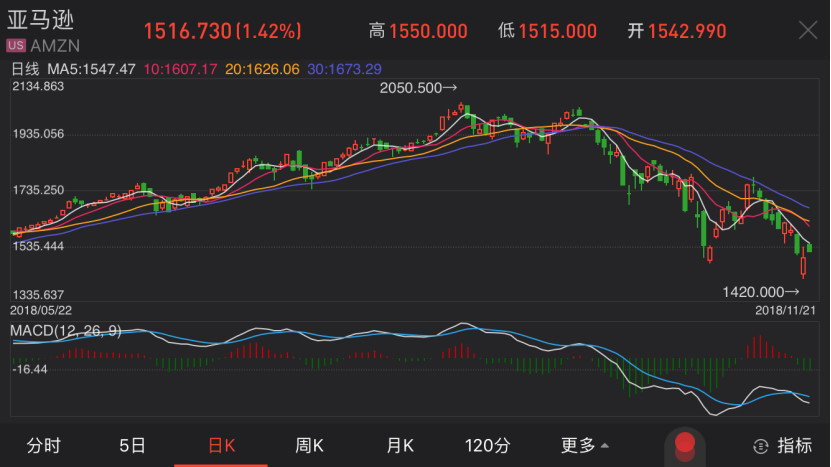The image size is (831, 467).
Task: Click the 亚马逊 stock name
Action: click(40, 20)
